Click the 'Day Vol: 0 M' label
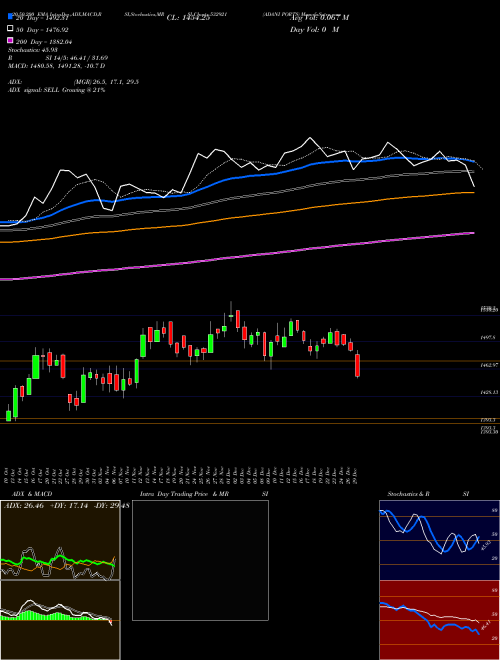Screen dimensions: 500x660 pos(314,30)
